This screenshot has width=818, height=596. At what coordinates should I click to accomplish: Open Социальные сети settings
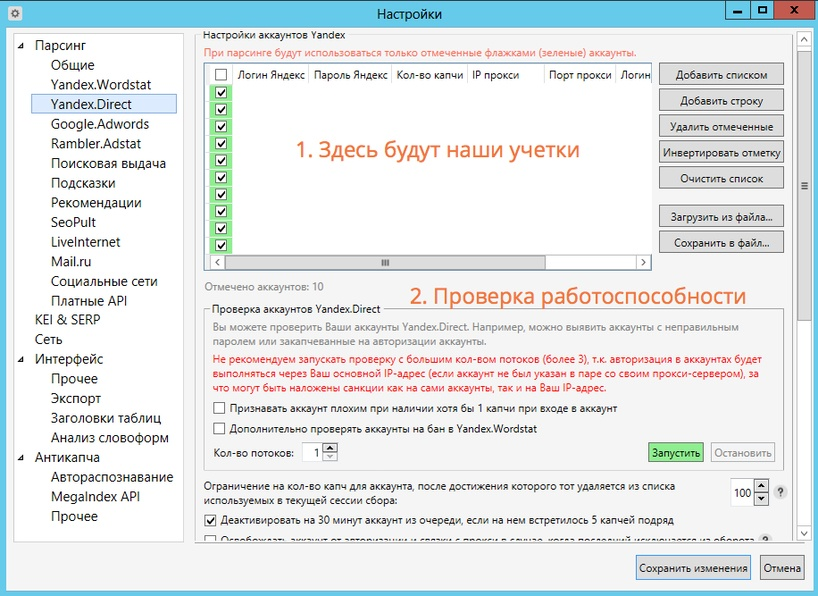(104, 281)
